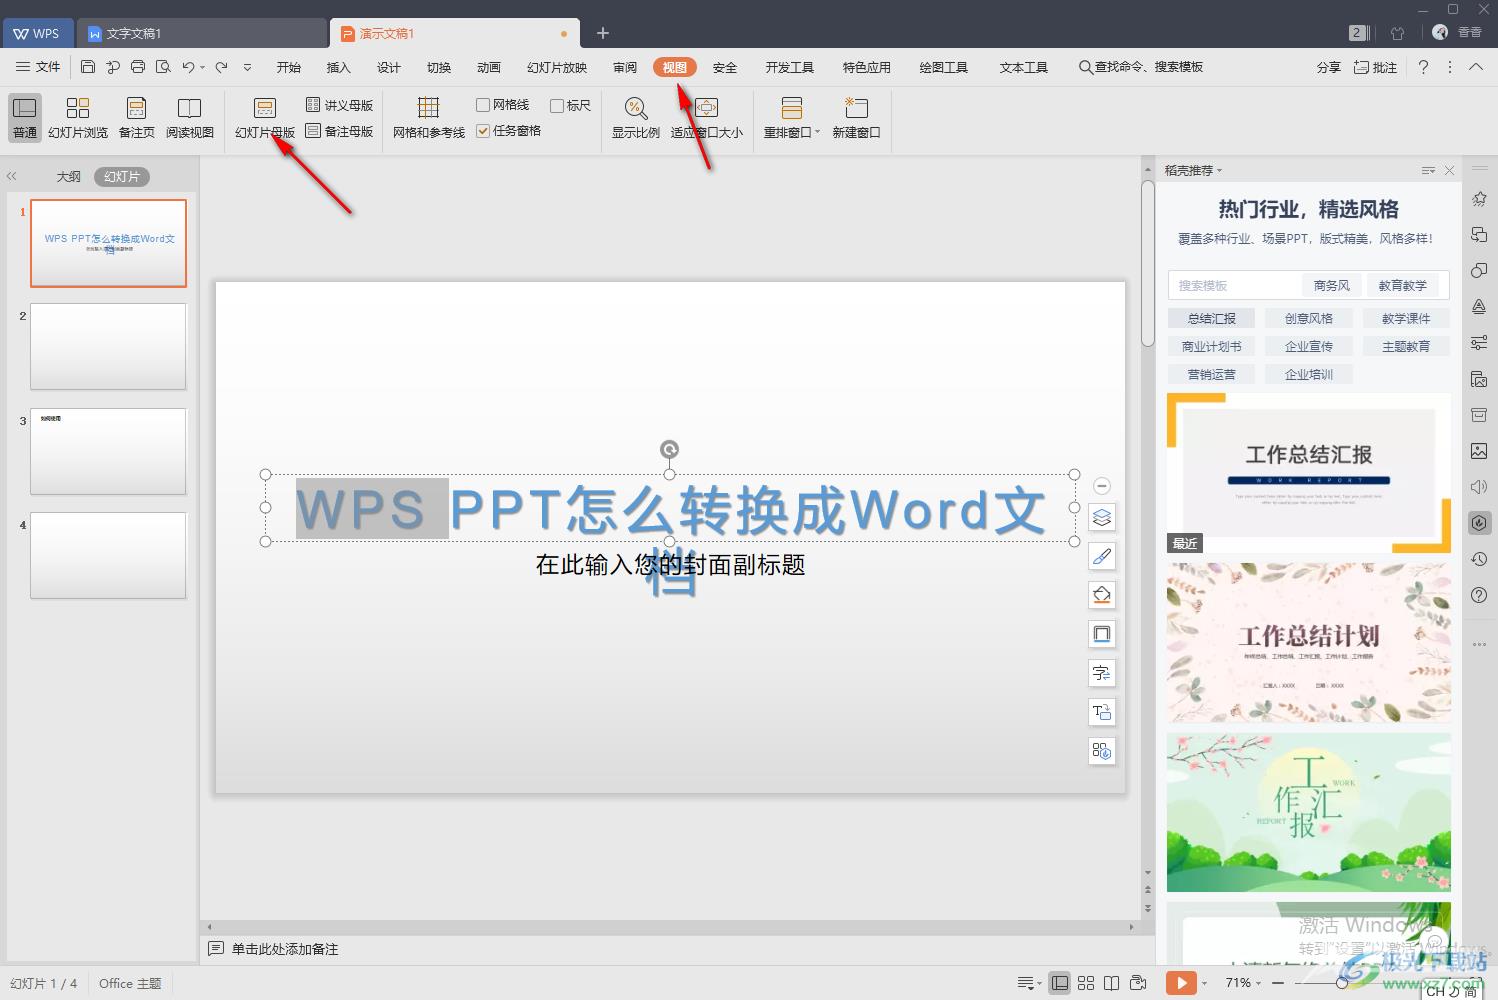Open Slide Sorter view (幻灯片浏览)

click(x=78, y=118)
